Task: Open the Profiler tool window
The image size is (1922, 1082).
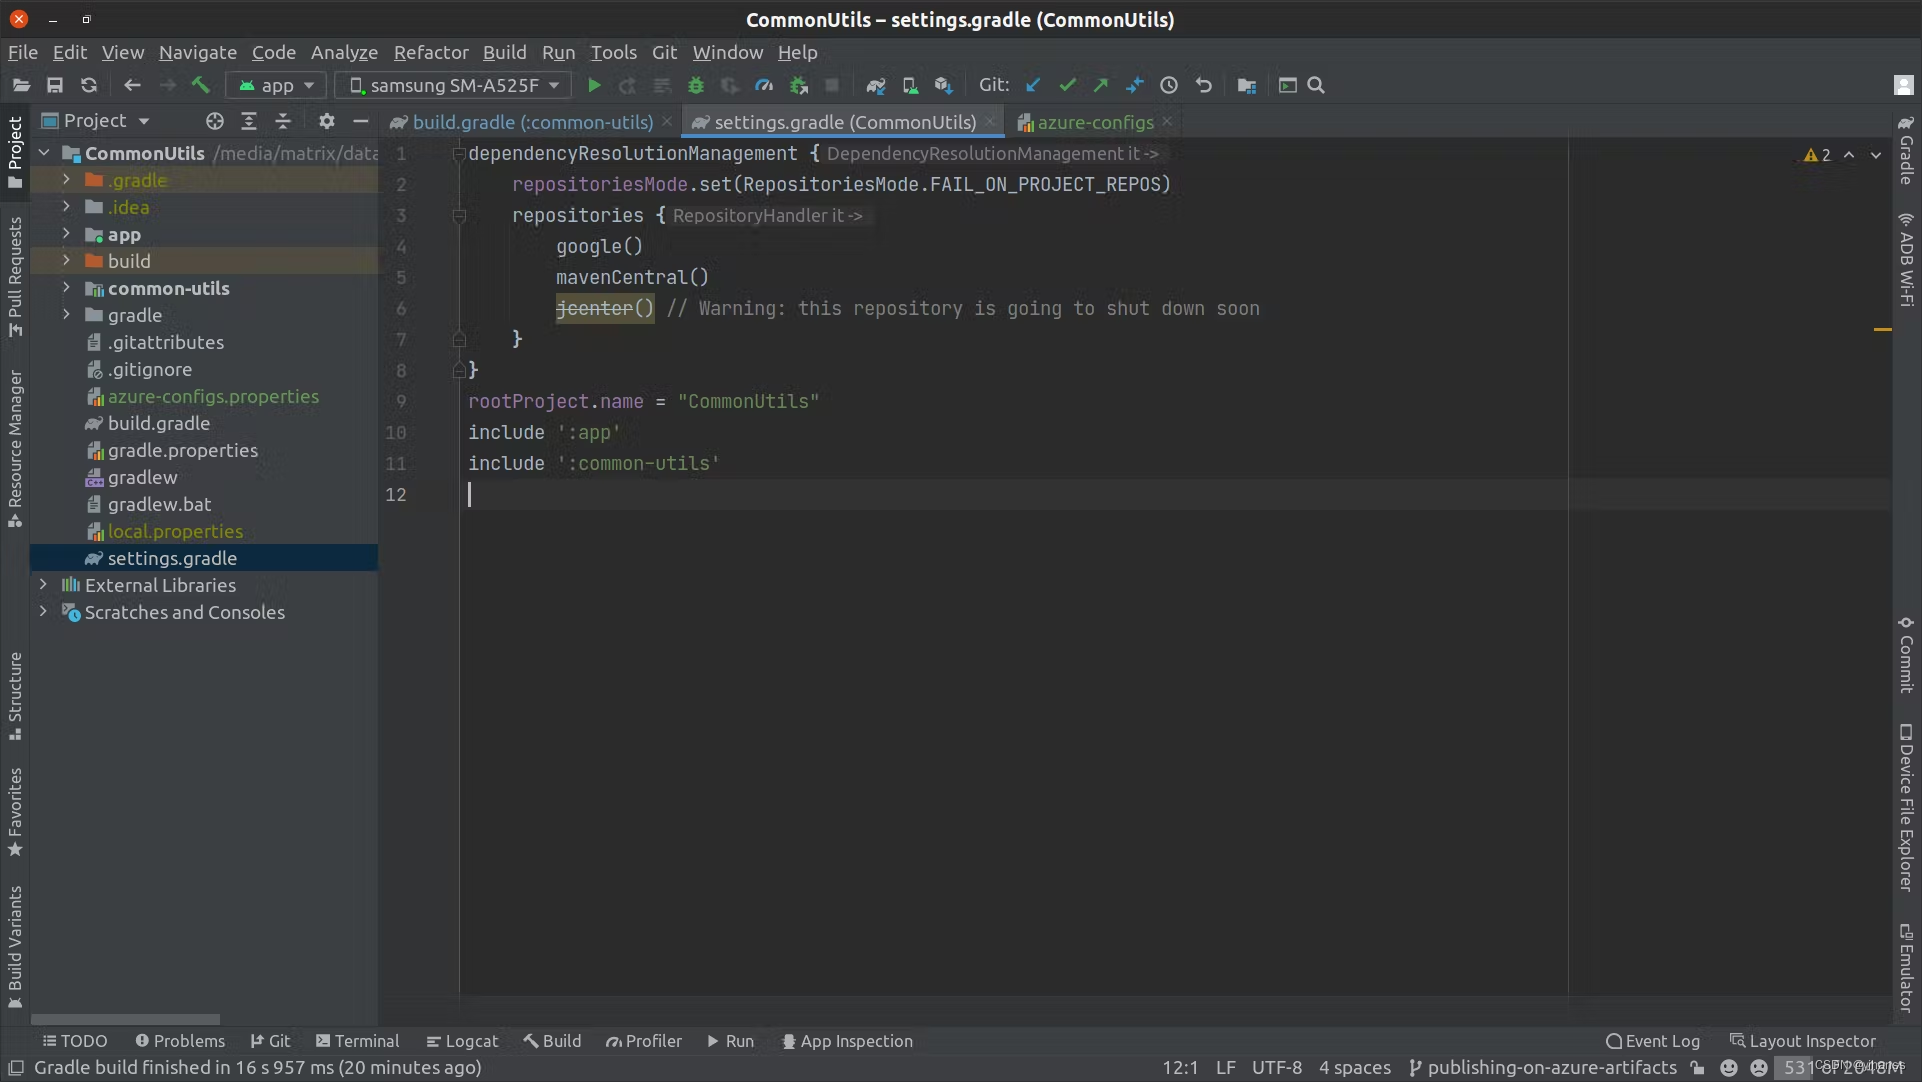Action: [x=643, y=1041]
